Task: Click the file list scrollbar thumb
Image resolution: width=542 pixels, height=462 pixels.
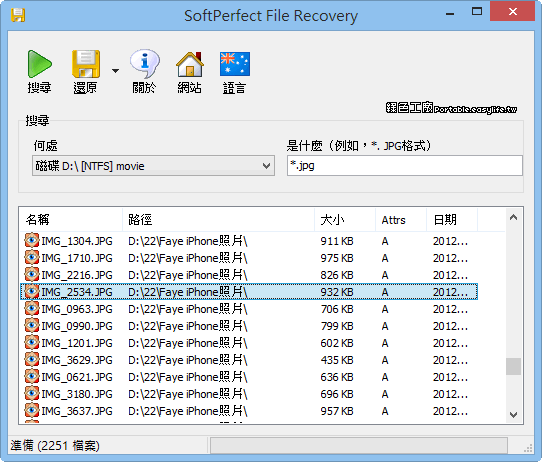Action: click(514, 366)
